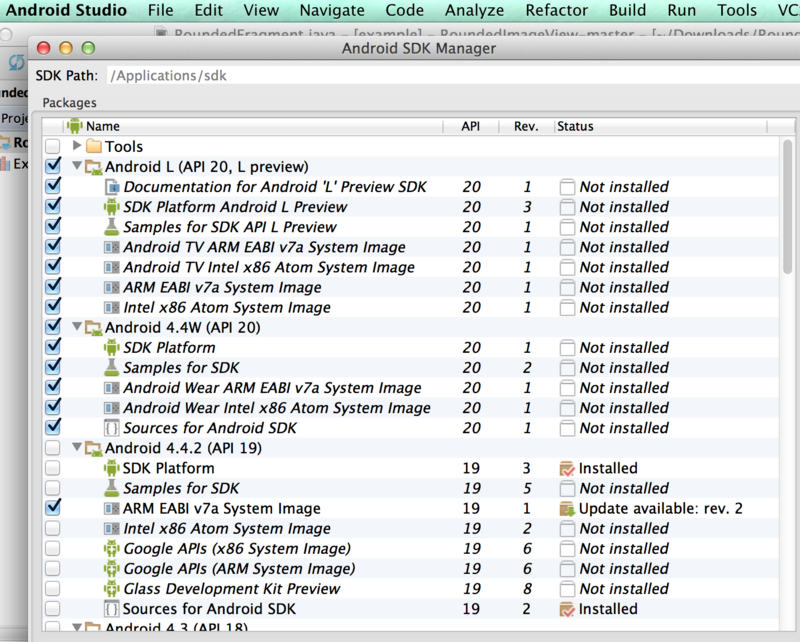Sort packages by the Status column header

(661, 126)
